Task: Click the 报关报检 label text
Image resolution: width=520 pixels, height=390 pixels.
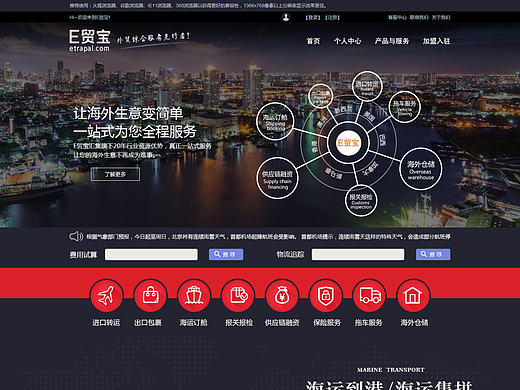Action: coord(239,323)
